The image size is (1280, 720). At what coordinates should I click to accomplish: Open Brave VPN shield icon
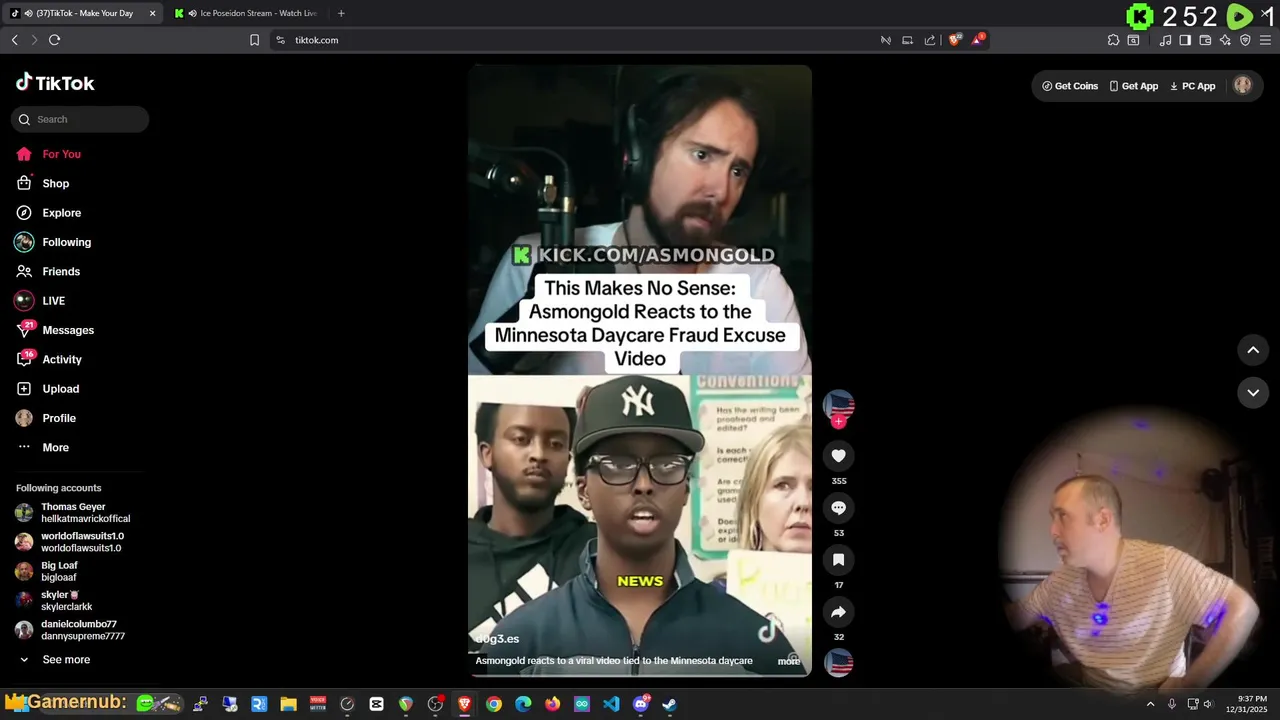[x=1245, y=40]
